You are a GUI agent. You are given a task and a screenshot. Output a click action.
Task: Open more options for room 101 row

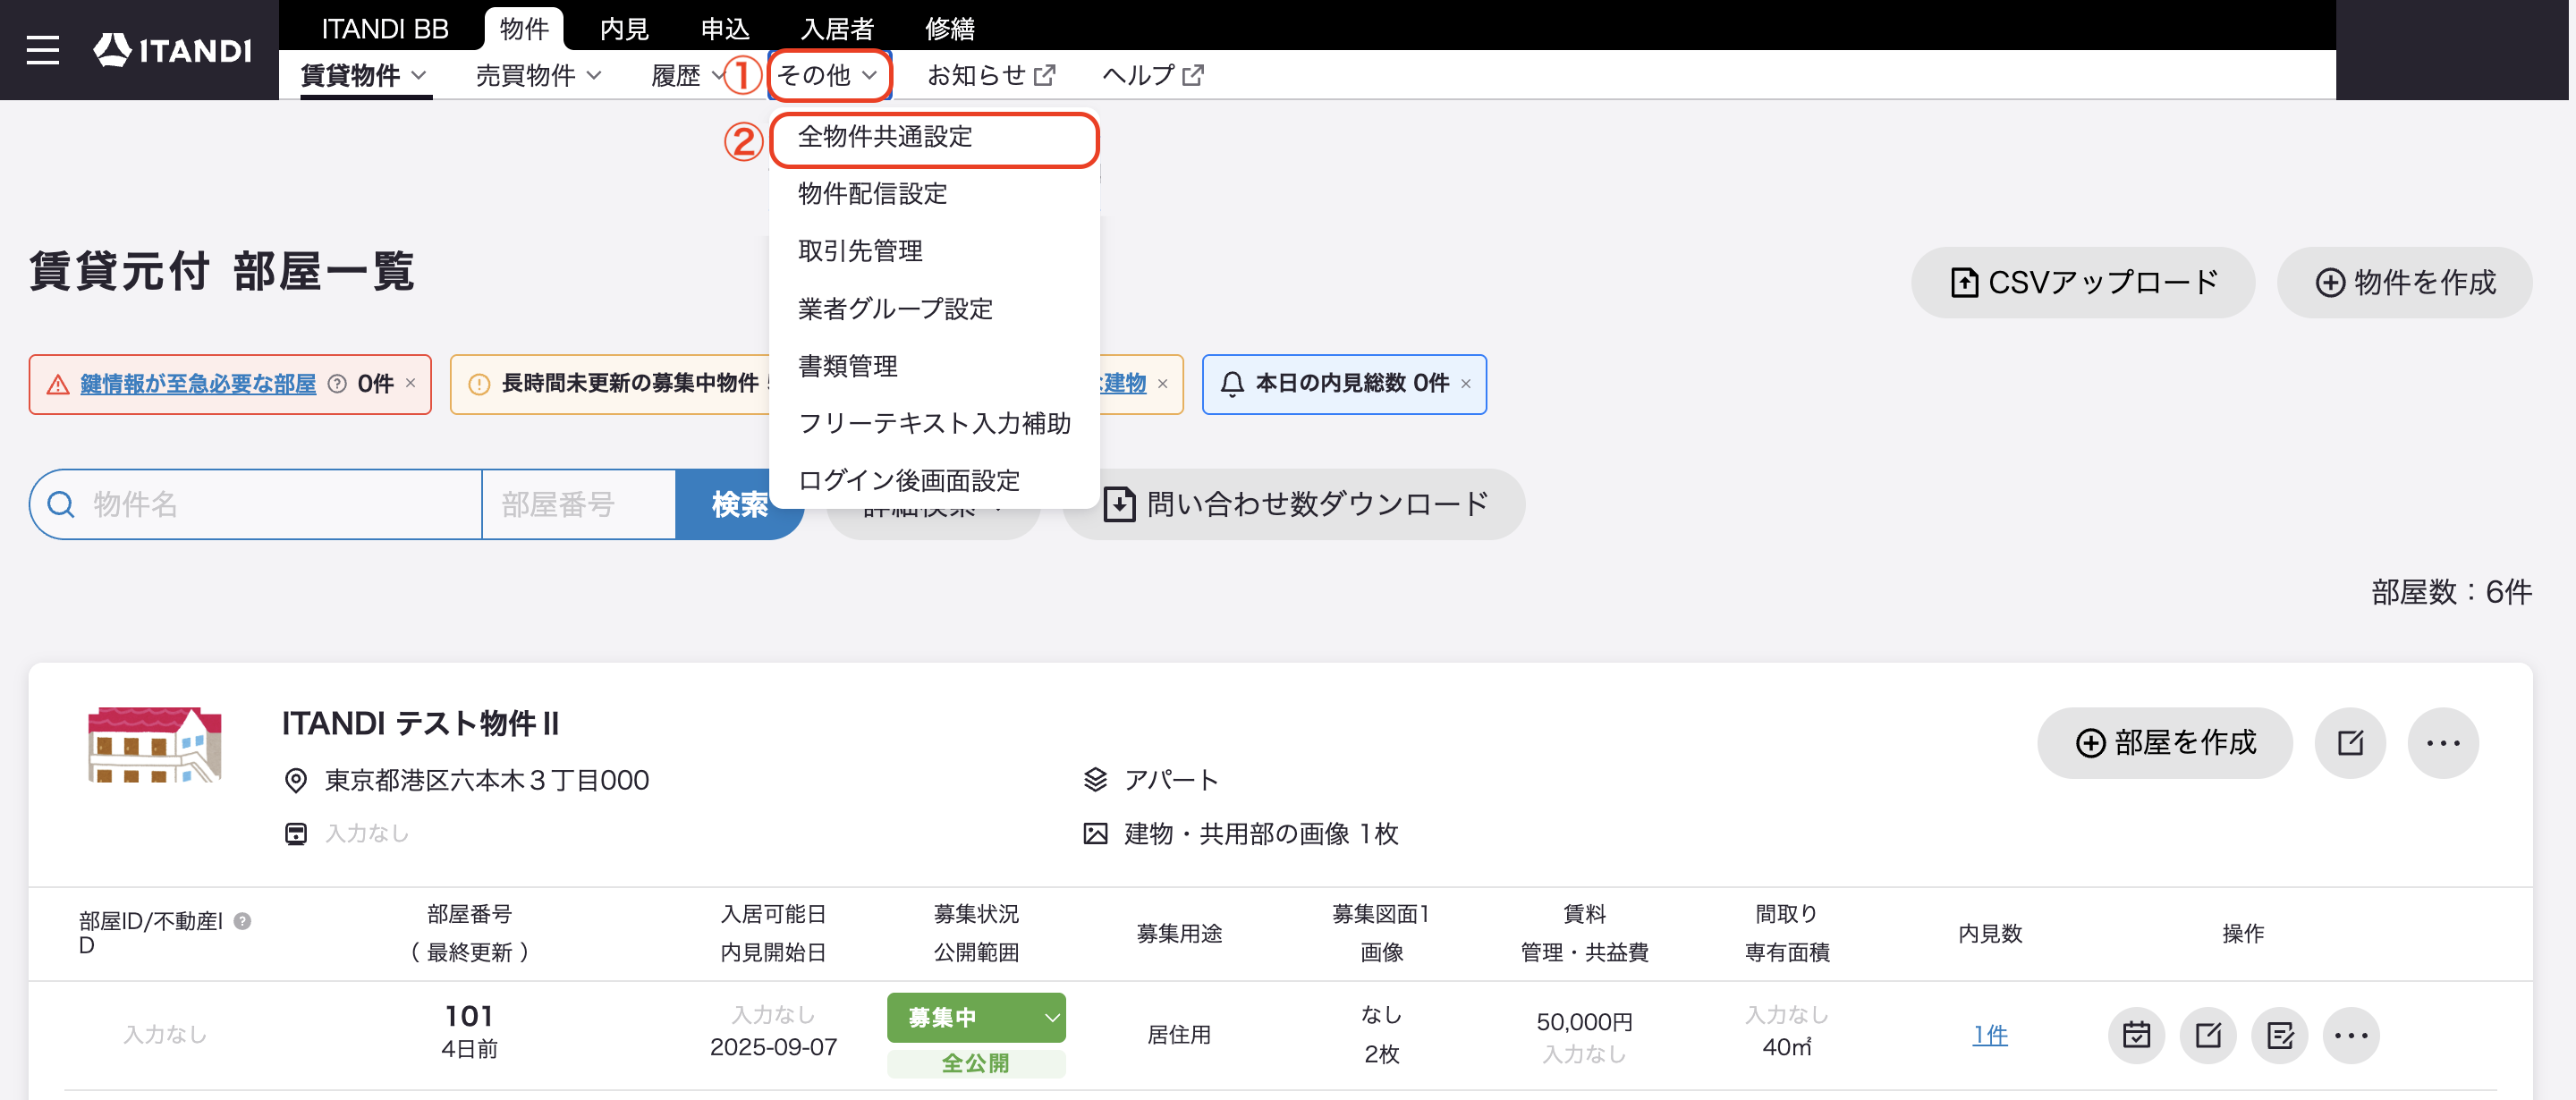2351,1035
